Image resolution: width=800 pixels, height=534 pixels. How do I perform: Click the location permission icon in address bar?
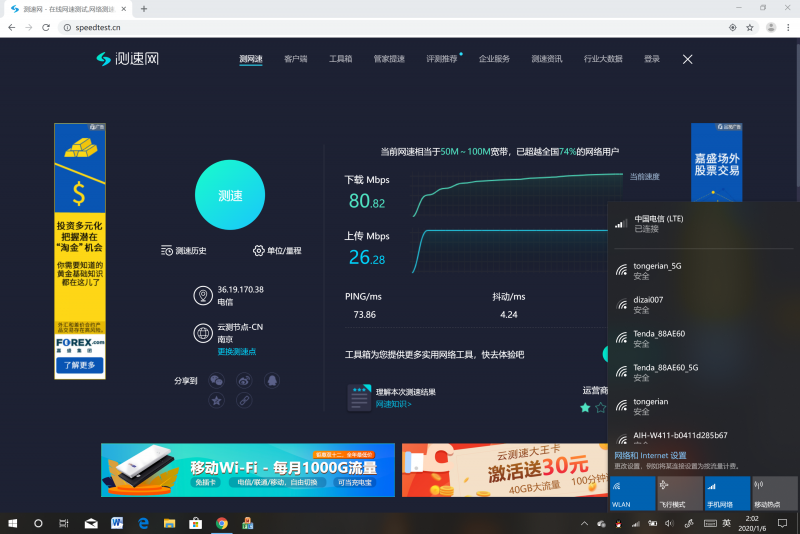click(733, 28)
